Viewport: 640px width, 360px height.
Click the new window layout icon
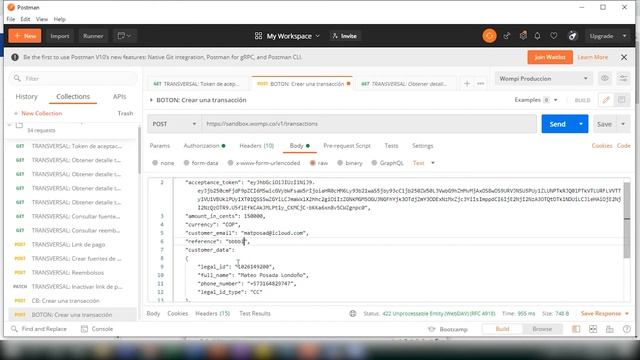[x=124, y=36]
